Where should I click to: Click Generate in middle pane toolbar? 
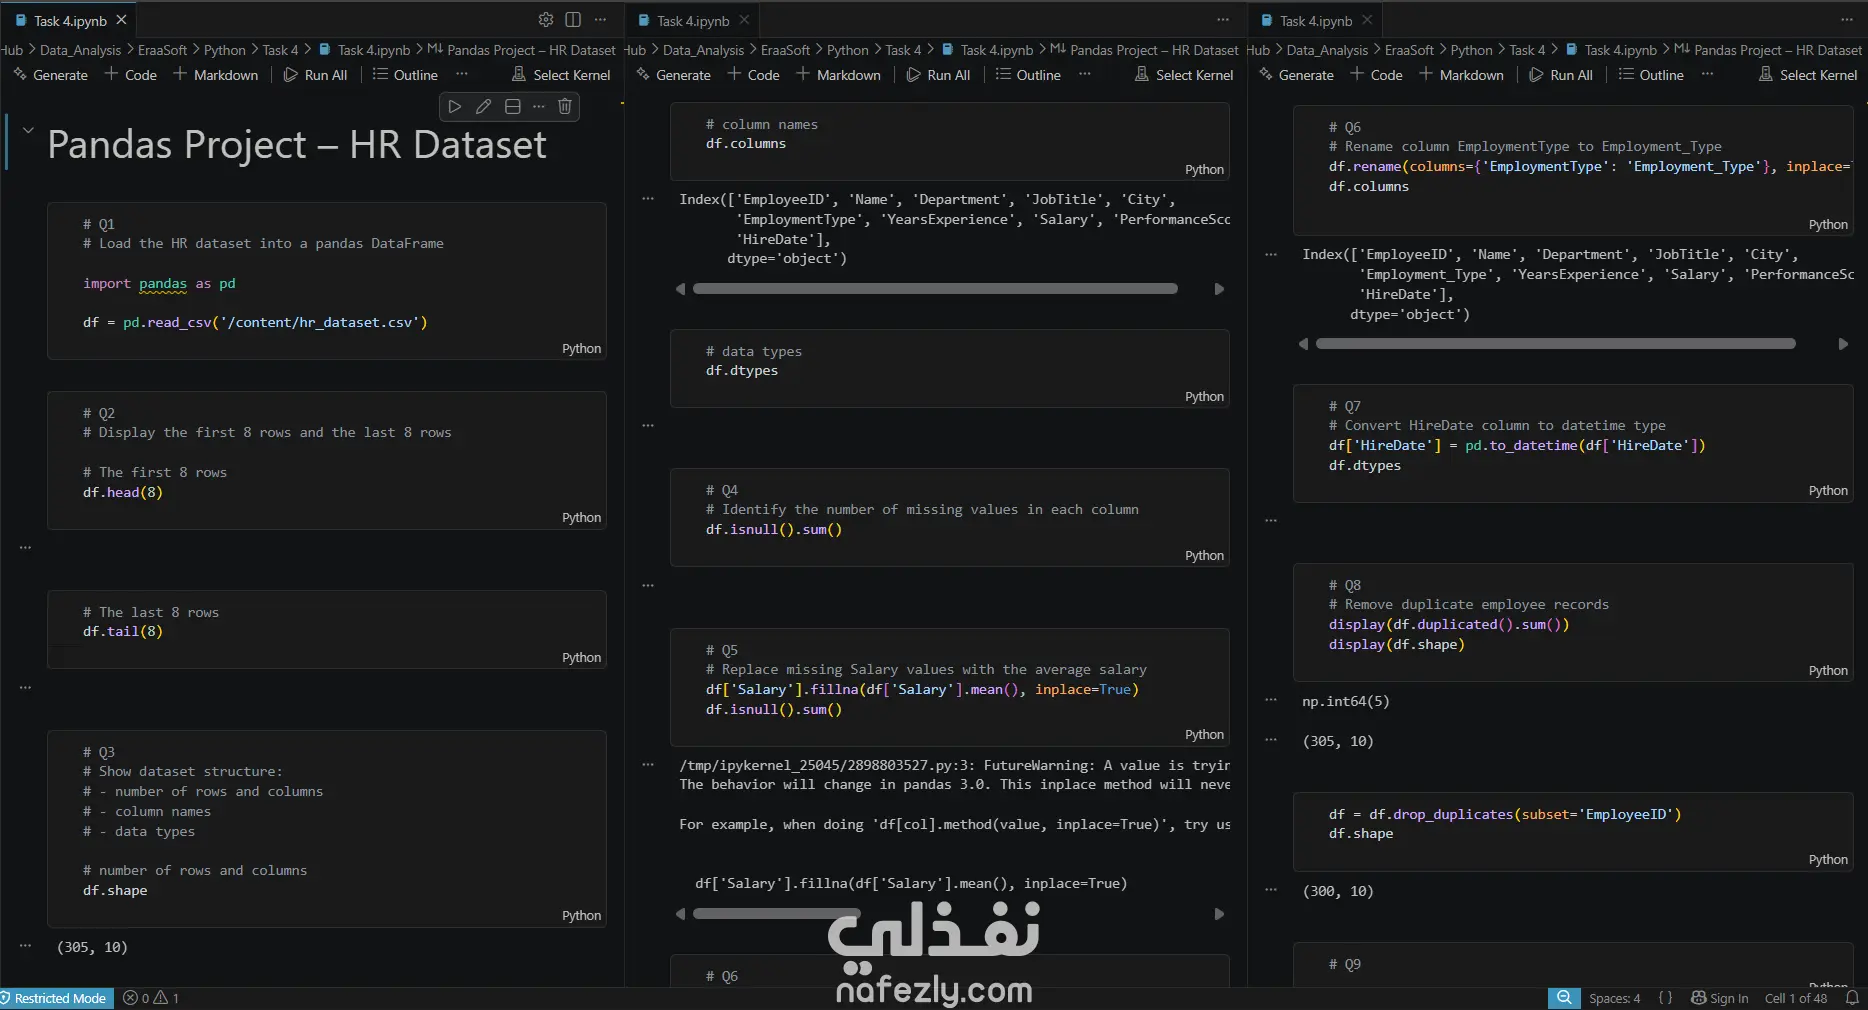pos(674,75)
